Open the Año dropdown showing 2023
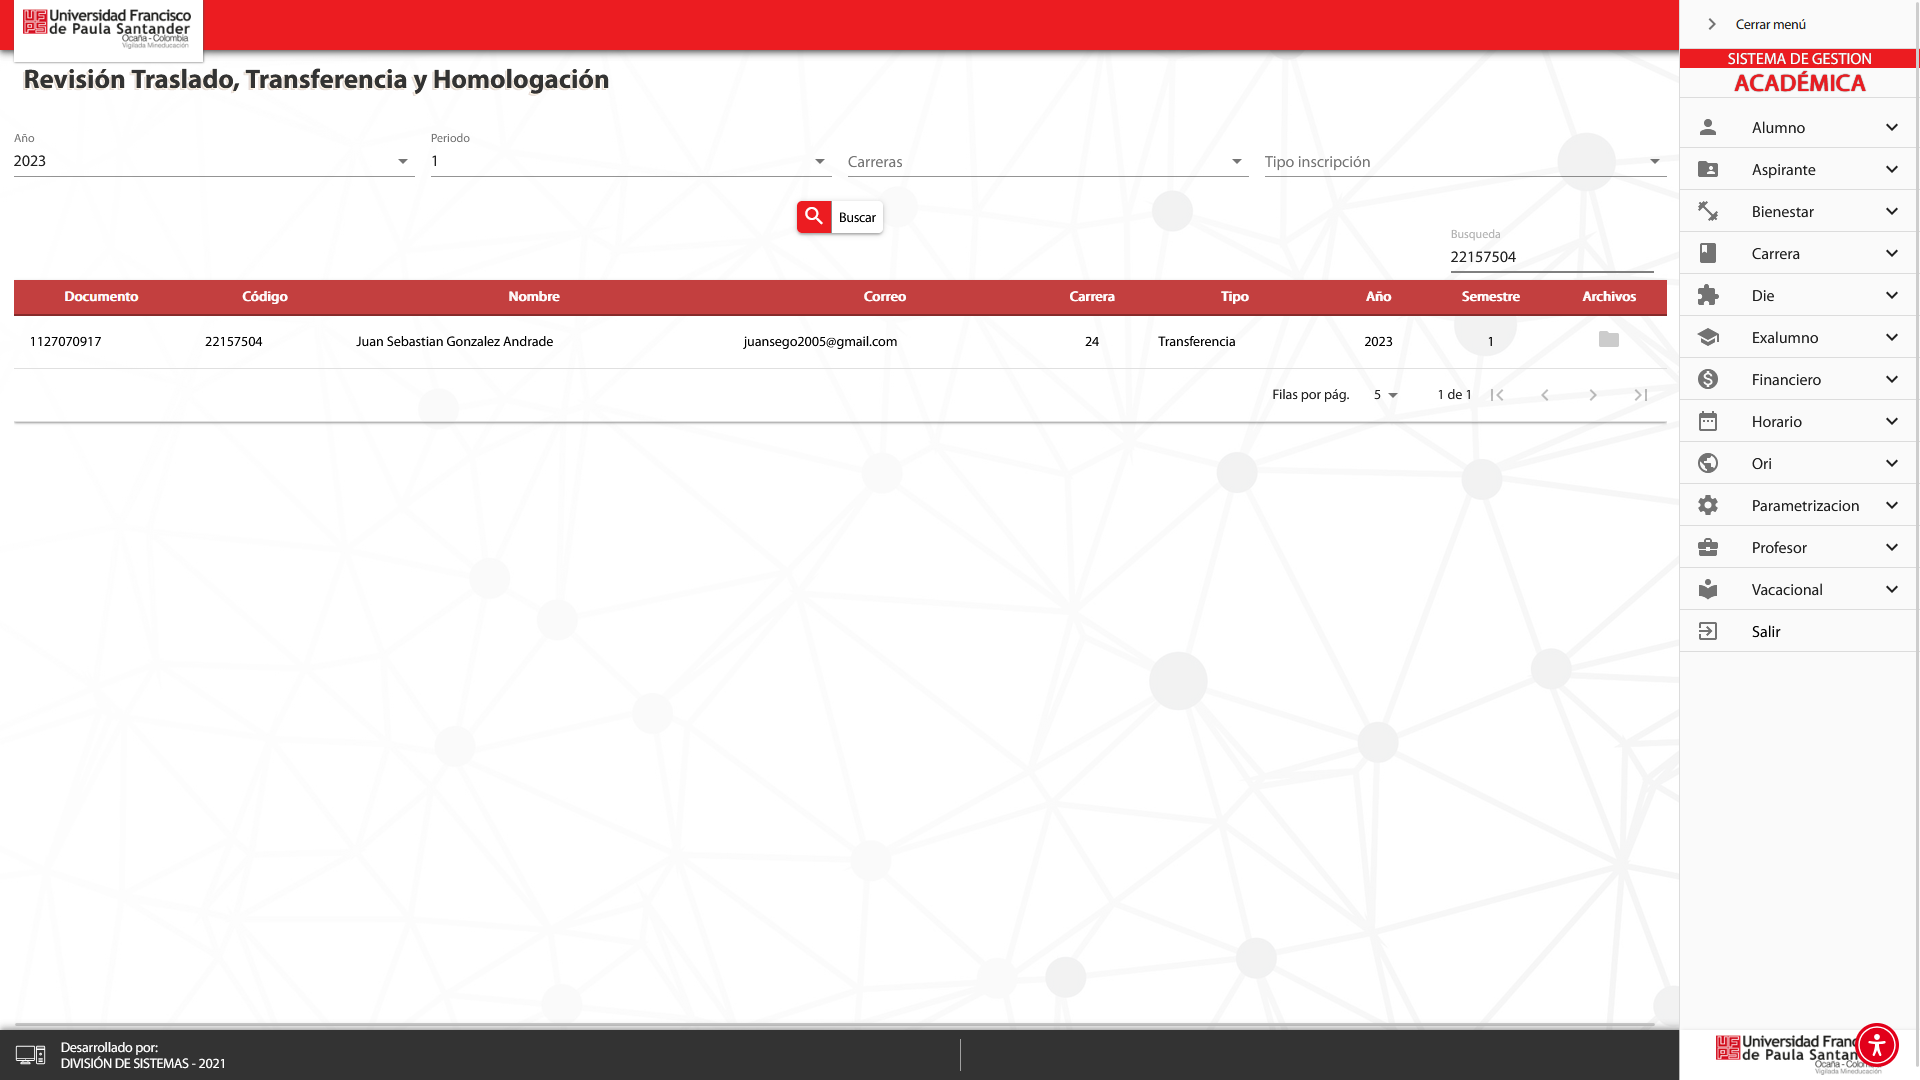1920x1080 pixels. point(213,161)
